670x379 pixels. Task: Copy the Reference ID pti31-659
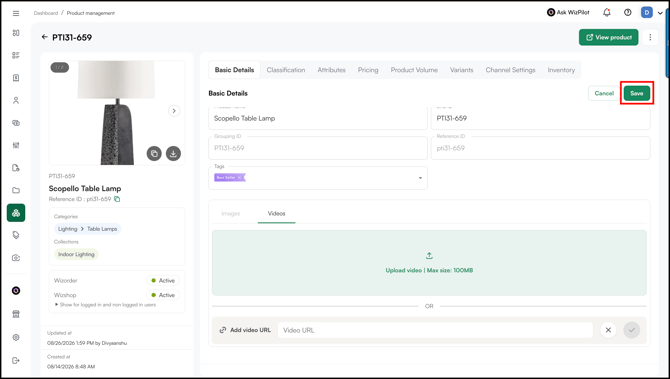[117, 199]
